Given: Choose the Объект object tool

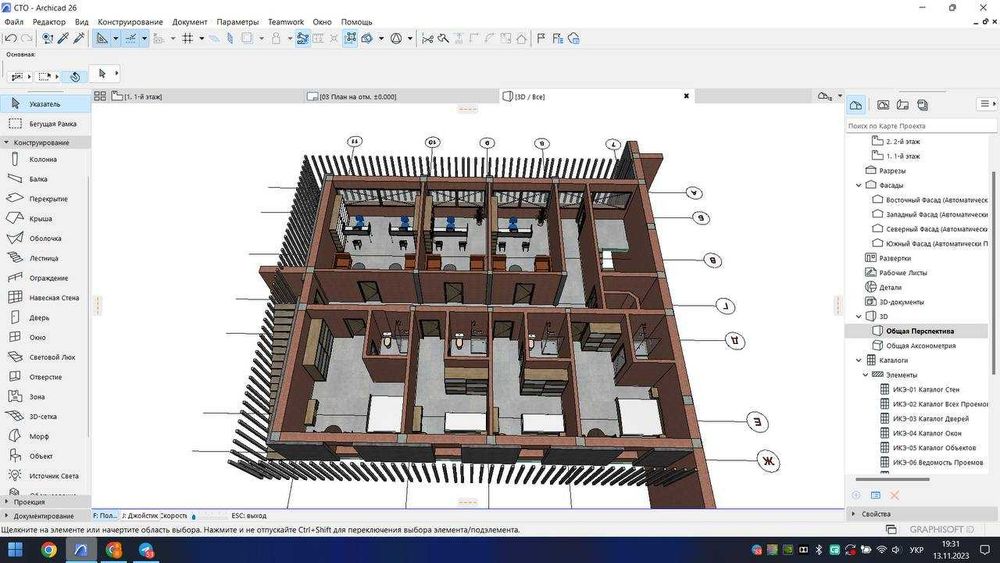Looking at the screenshot, I should click(45, 456).
